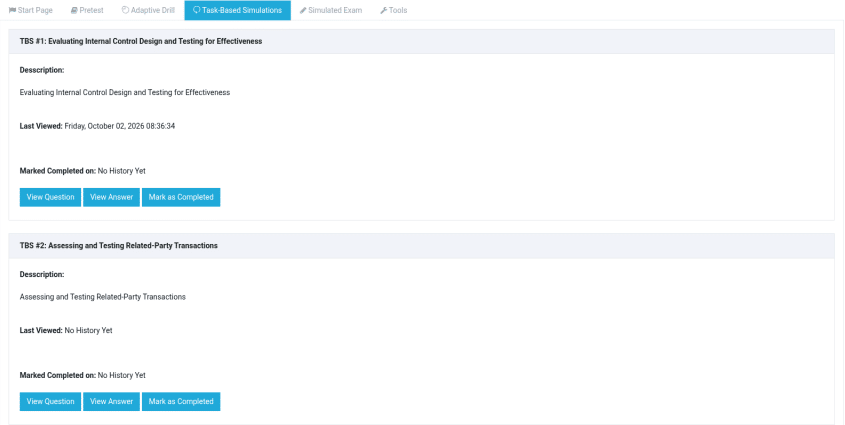The width and height of the screenshot is (845, 425).
Task: View Question for TBS #2
Action: 51,401
